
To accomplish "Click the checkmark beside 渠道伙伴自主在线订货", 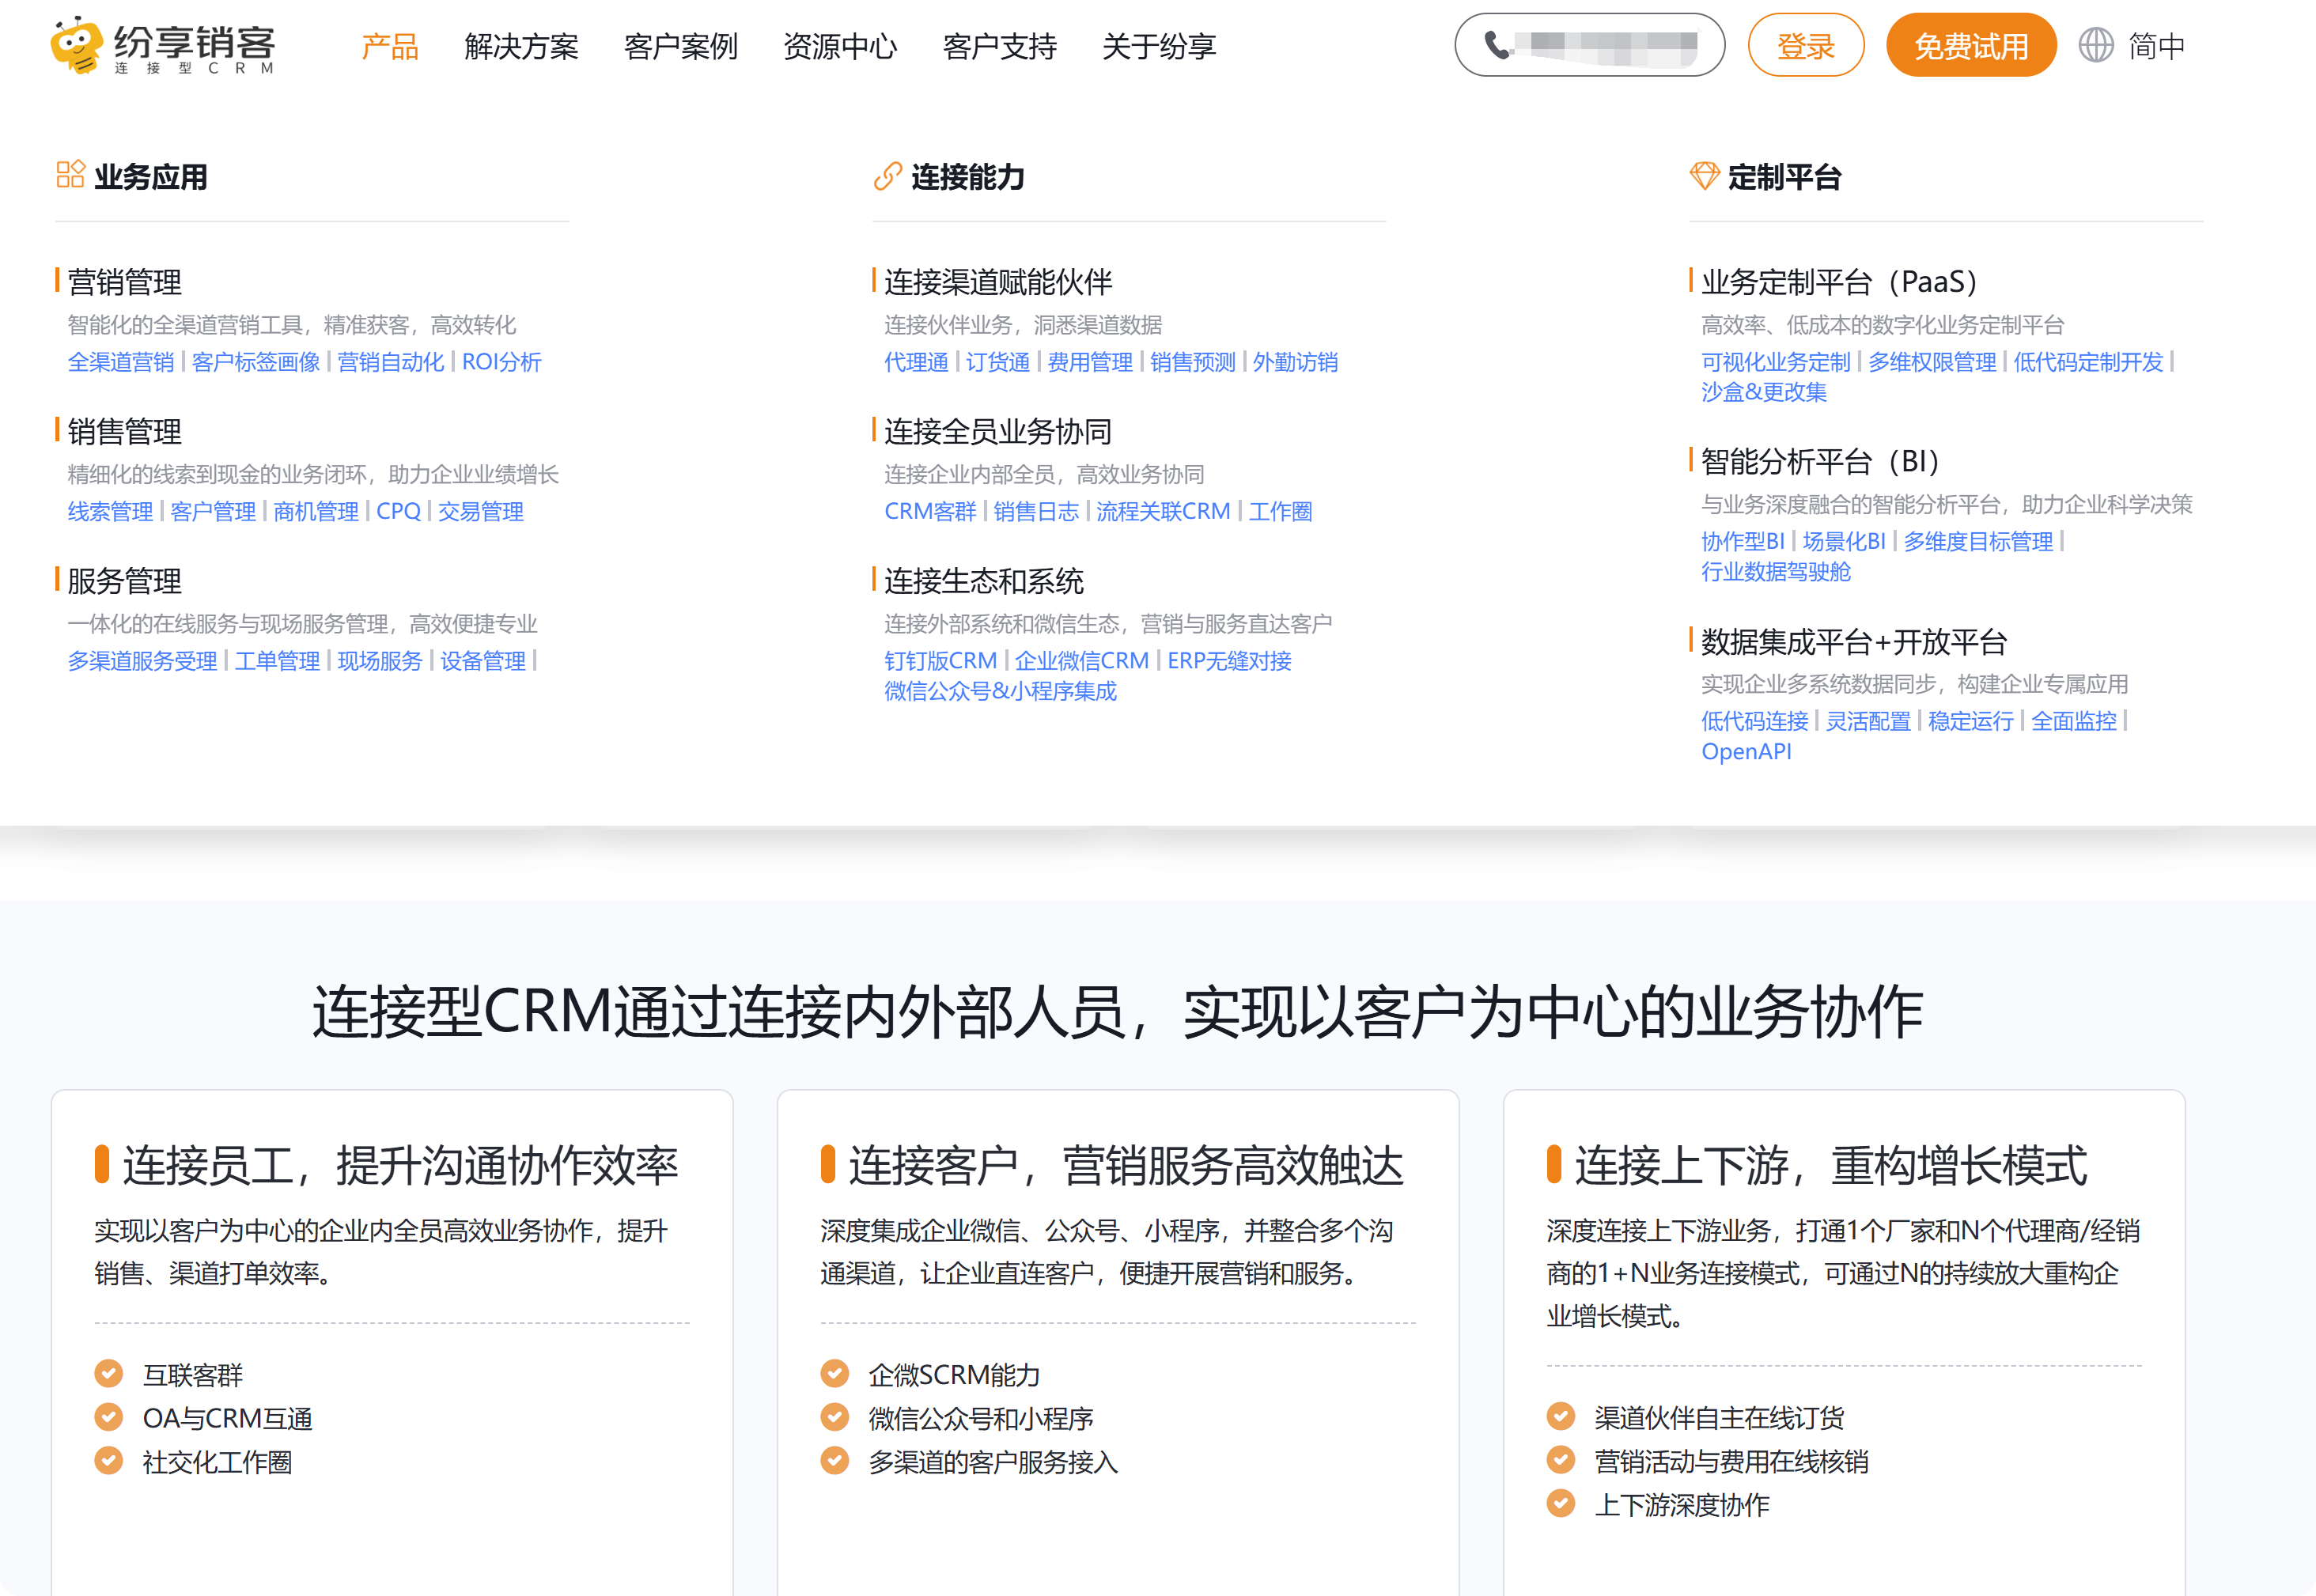I will (x=1560, y=1417).
